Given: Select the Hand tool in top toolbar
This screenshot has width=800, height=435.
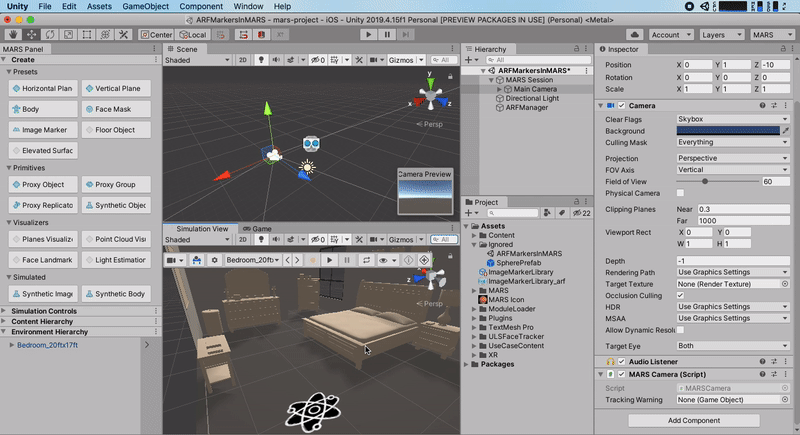Looking at the screenshot, I should [x=10, y=34].
